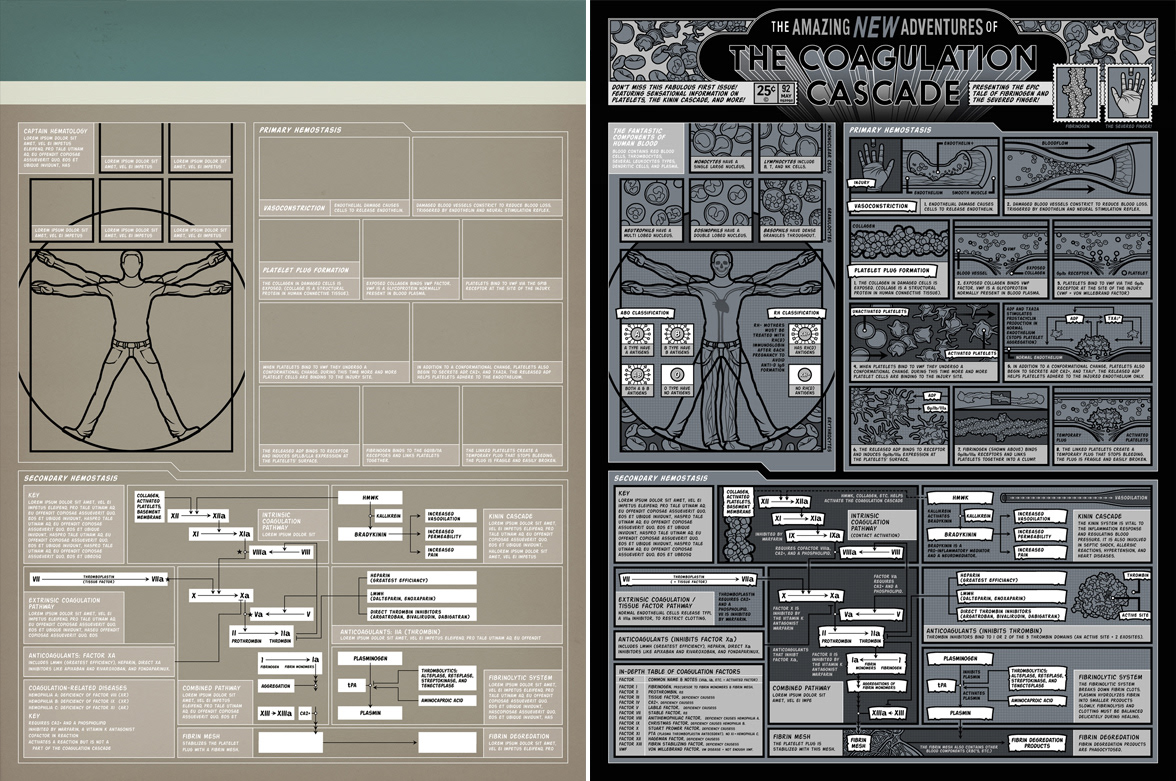Click the 'Direct Thrombin Inhibitors' box on beige draft
1176x781 pixels.
422,614
